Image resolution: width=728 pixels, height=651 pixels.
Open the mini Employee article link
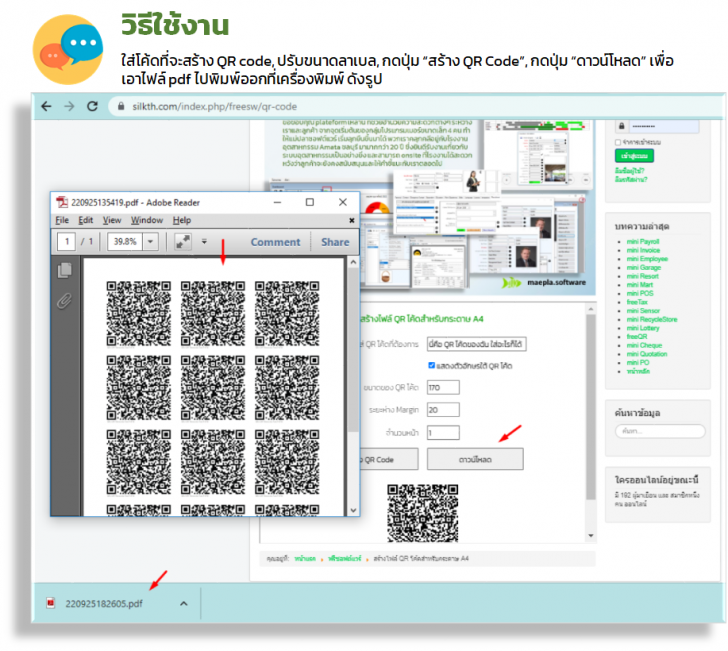click(647, 259)
